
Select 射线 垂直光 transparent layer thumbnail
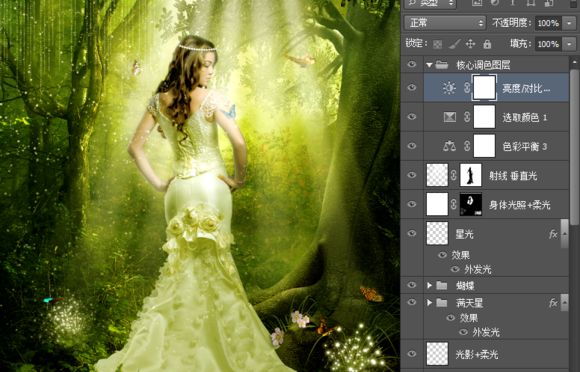coord(437,175)
